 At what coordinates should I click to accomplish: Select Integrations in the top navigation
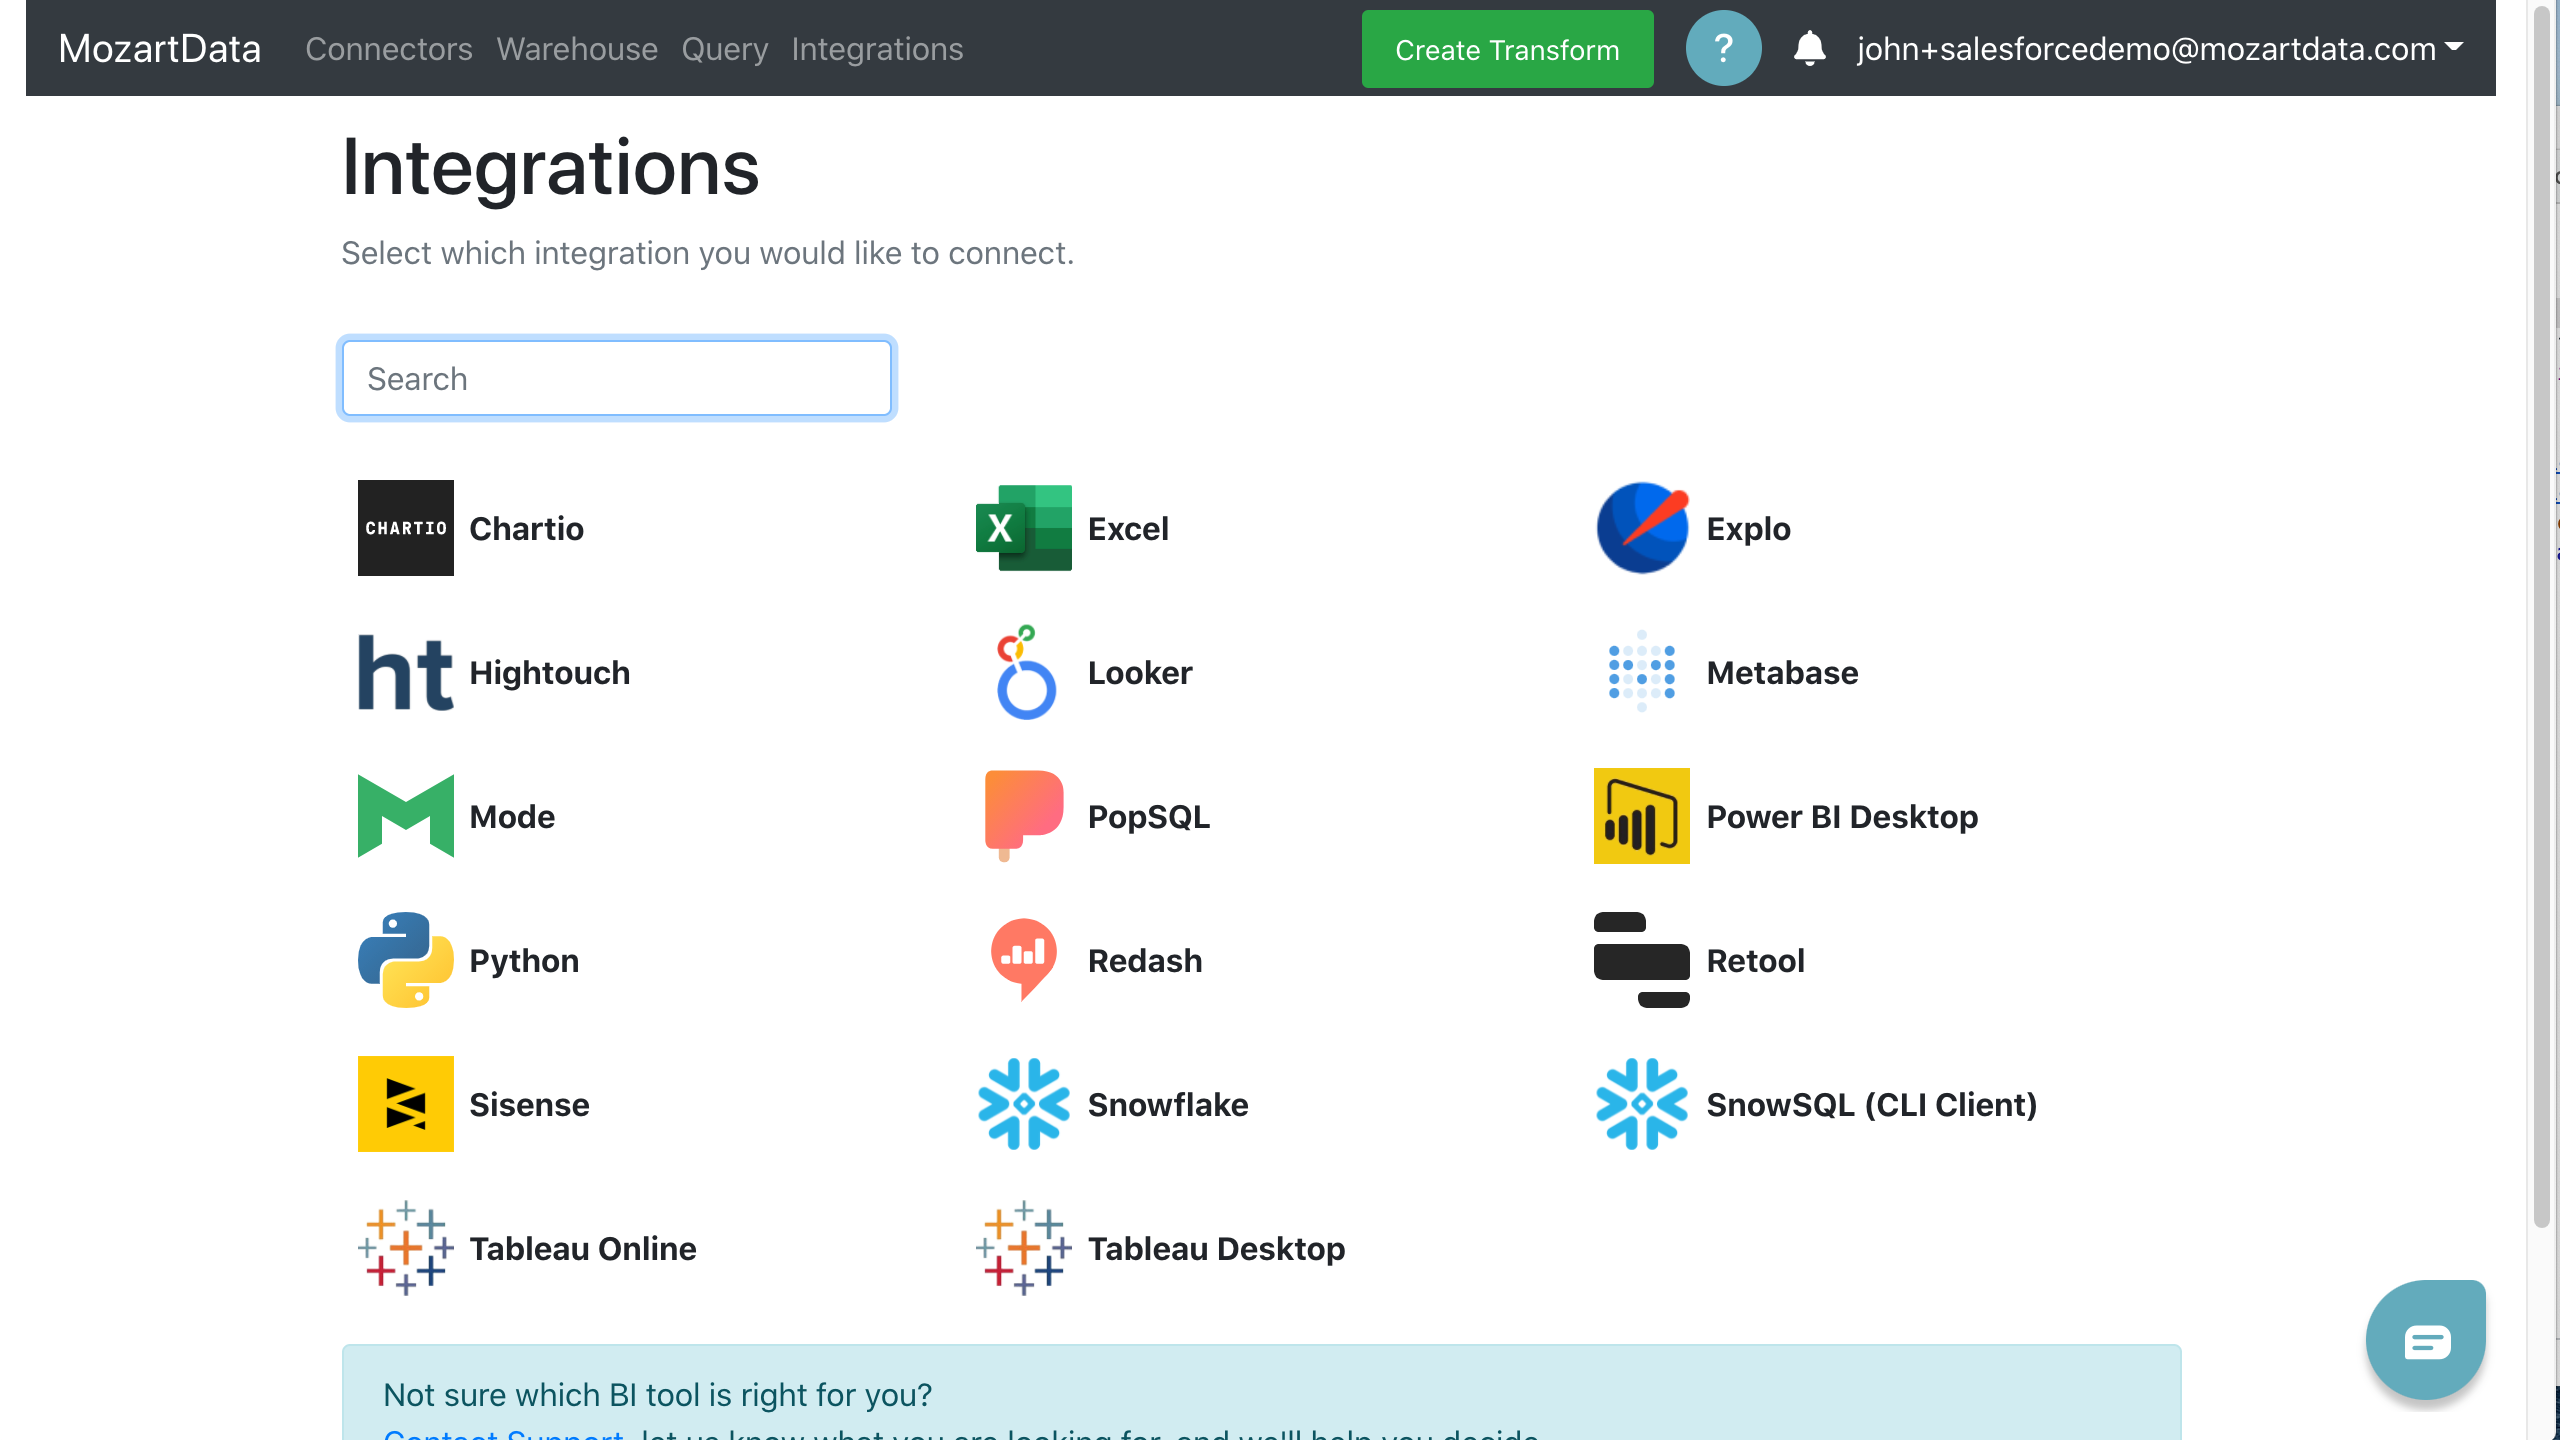tap(877, 49)
